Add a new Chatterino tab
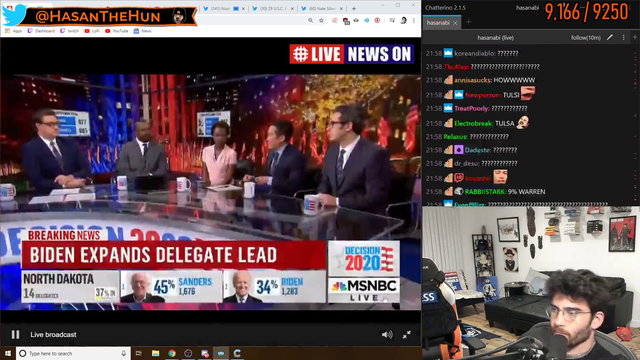The width and height of the screenshot is (640, 360). tap(469, 22)
